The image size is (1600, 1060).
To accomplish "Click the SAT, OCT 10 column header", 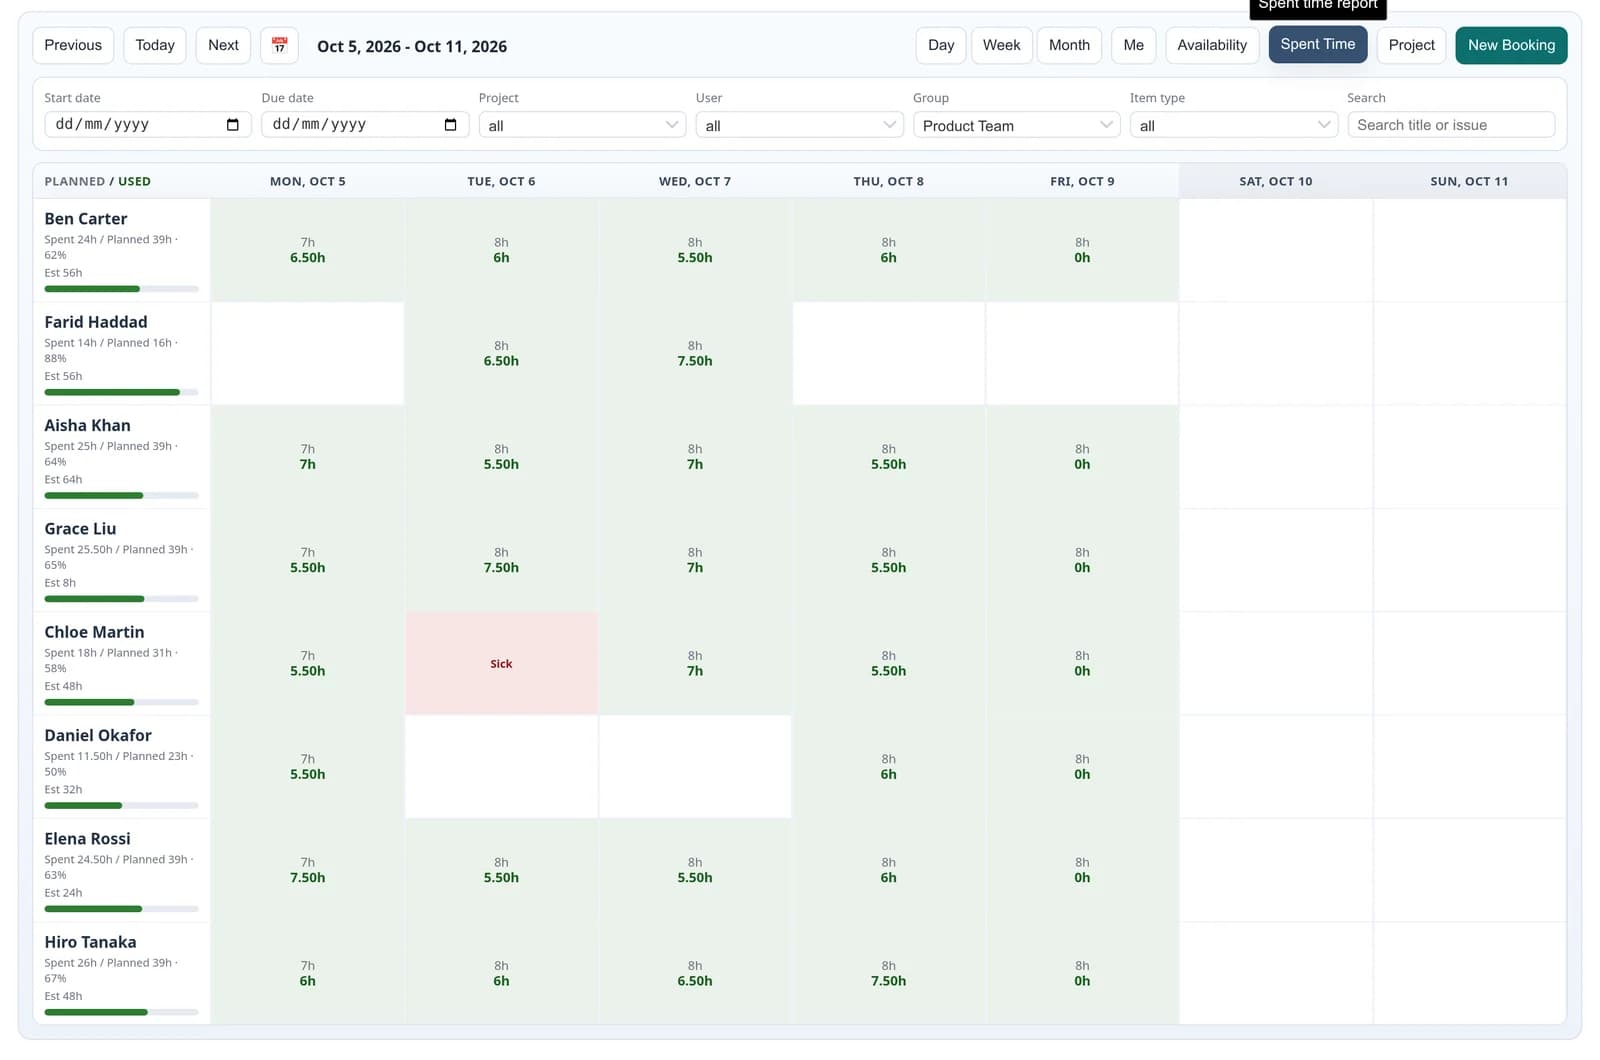I will [x=1276, y=181].
